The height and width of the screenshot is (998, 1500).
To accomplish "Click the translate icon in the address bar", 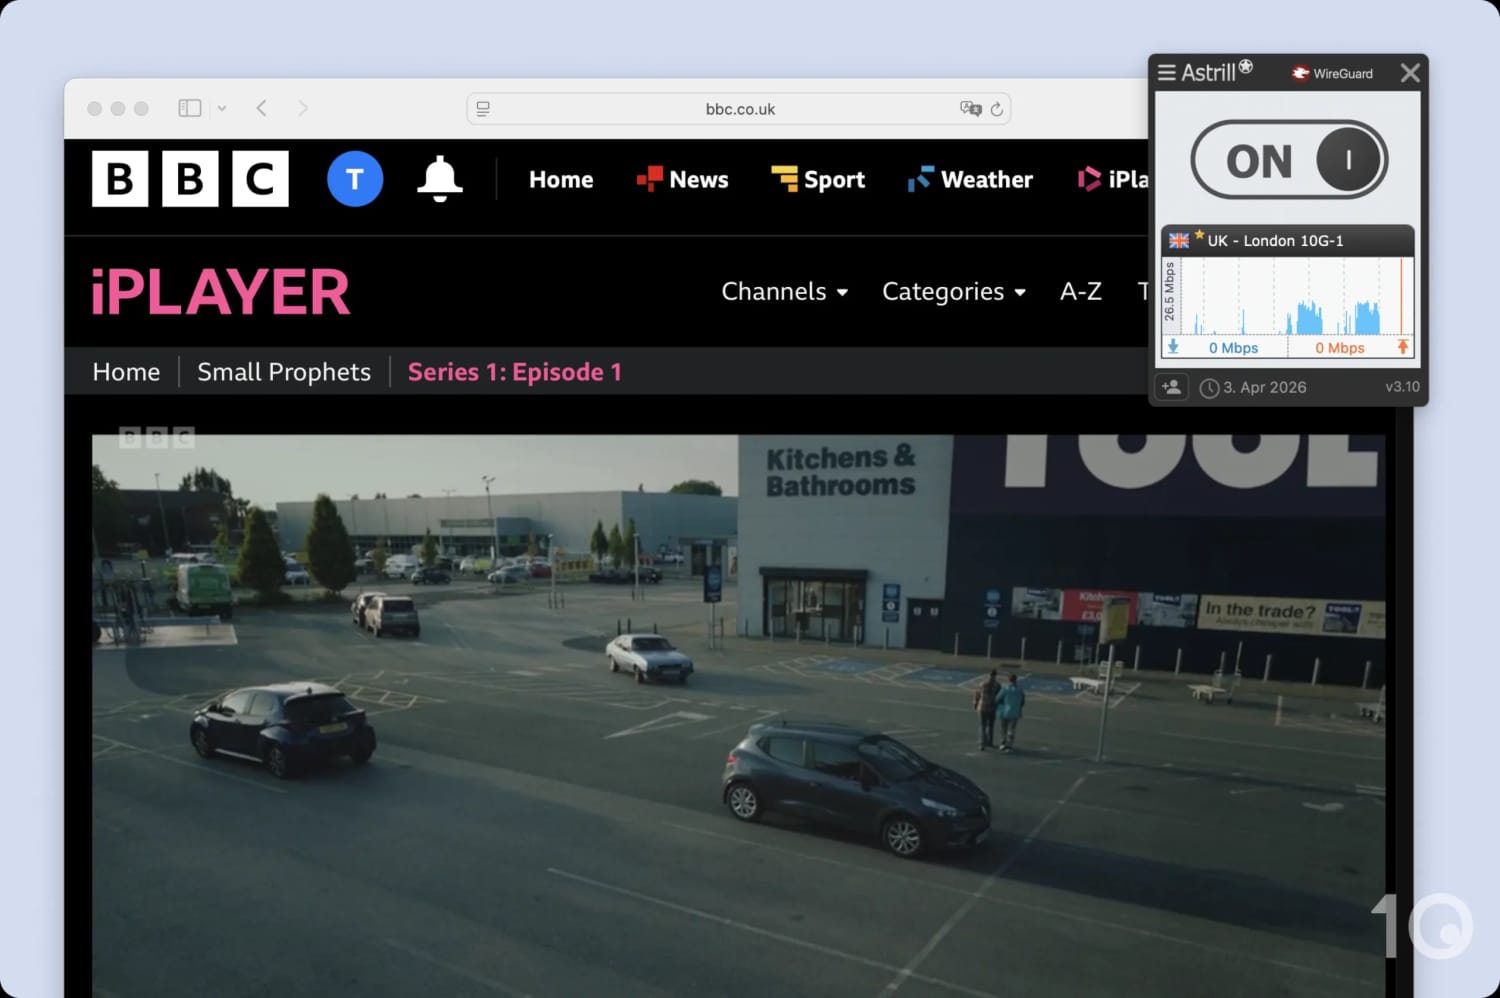I will pyautogui.click(x=968, y=109).
